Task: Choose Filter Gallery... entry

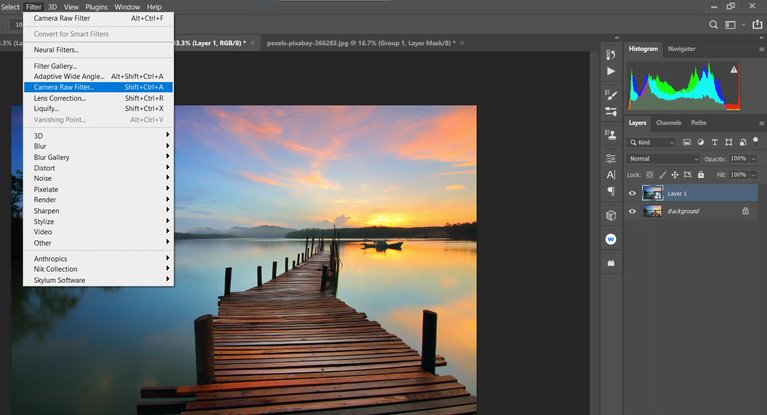Action: point(98,66)
